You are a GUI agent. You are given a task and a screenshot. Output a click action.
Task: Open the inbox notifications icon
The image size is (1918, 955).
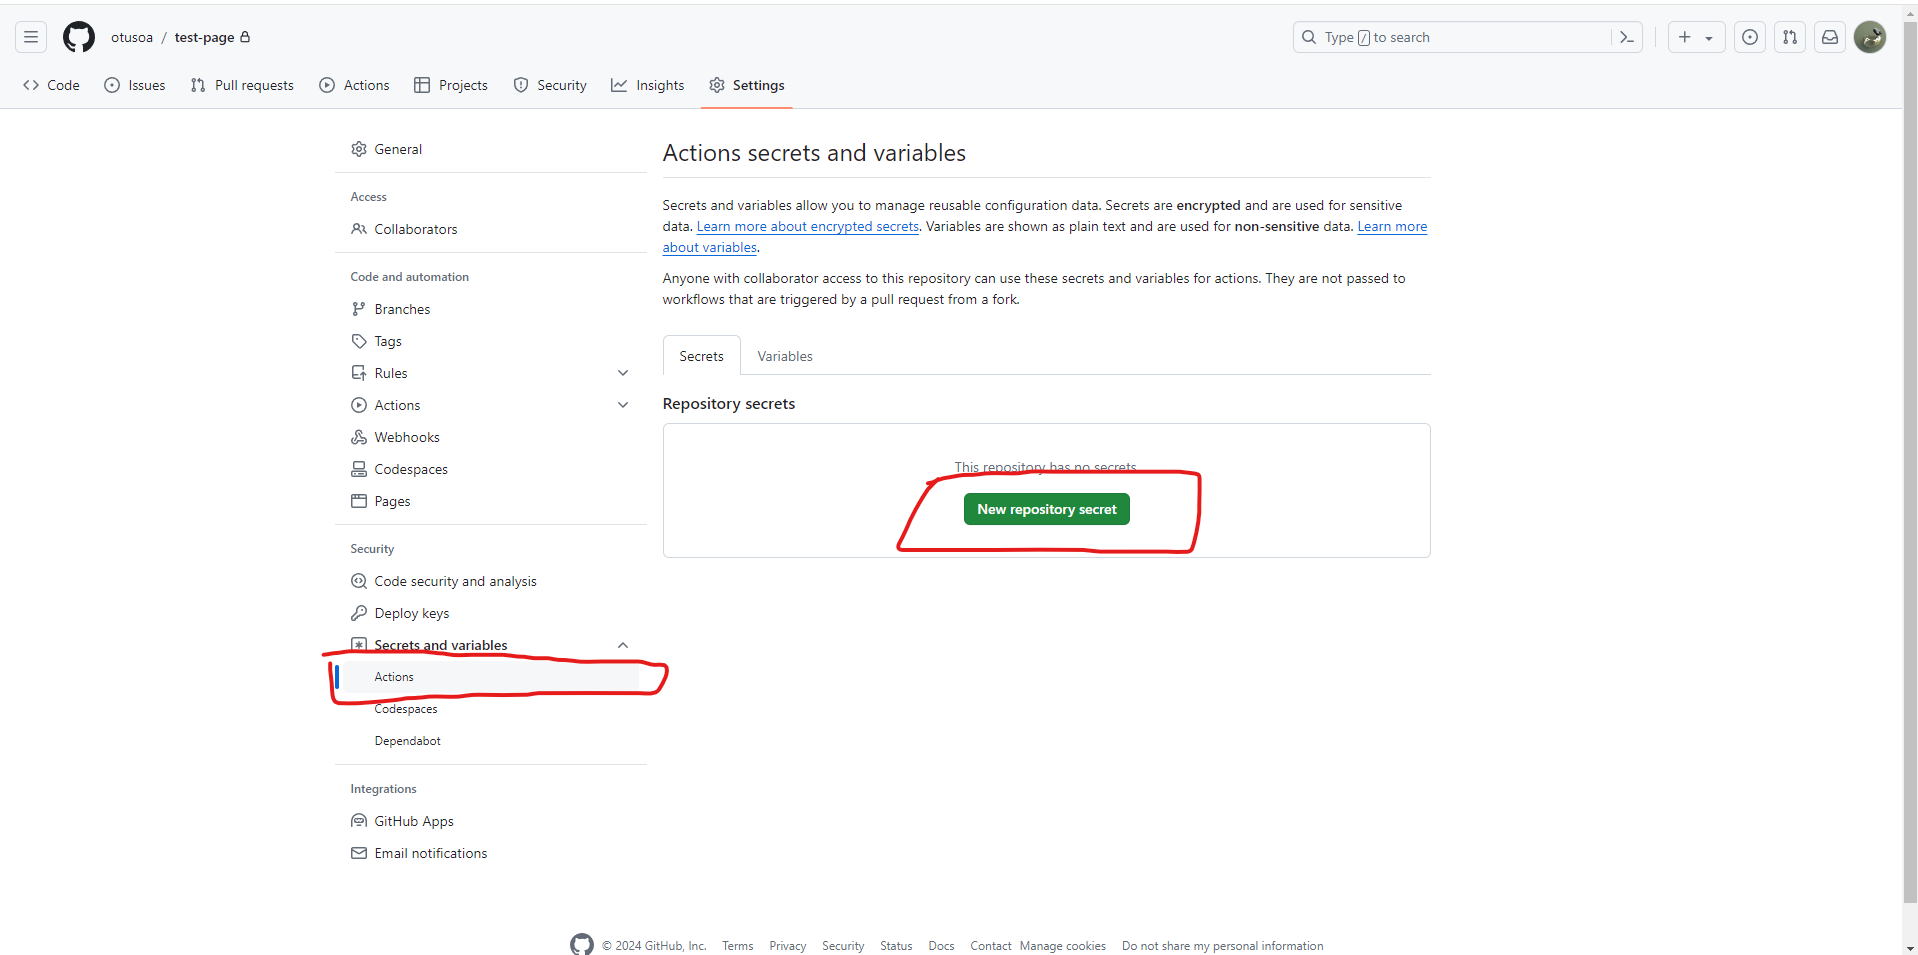[1829, 37]
